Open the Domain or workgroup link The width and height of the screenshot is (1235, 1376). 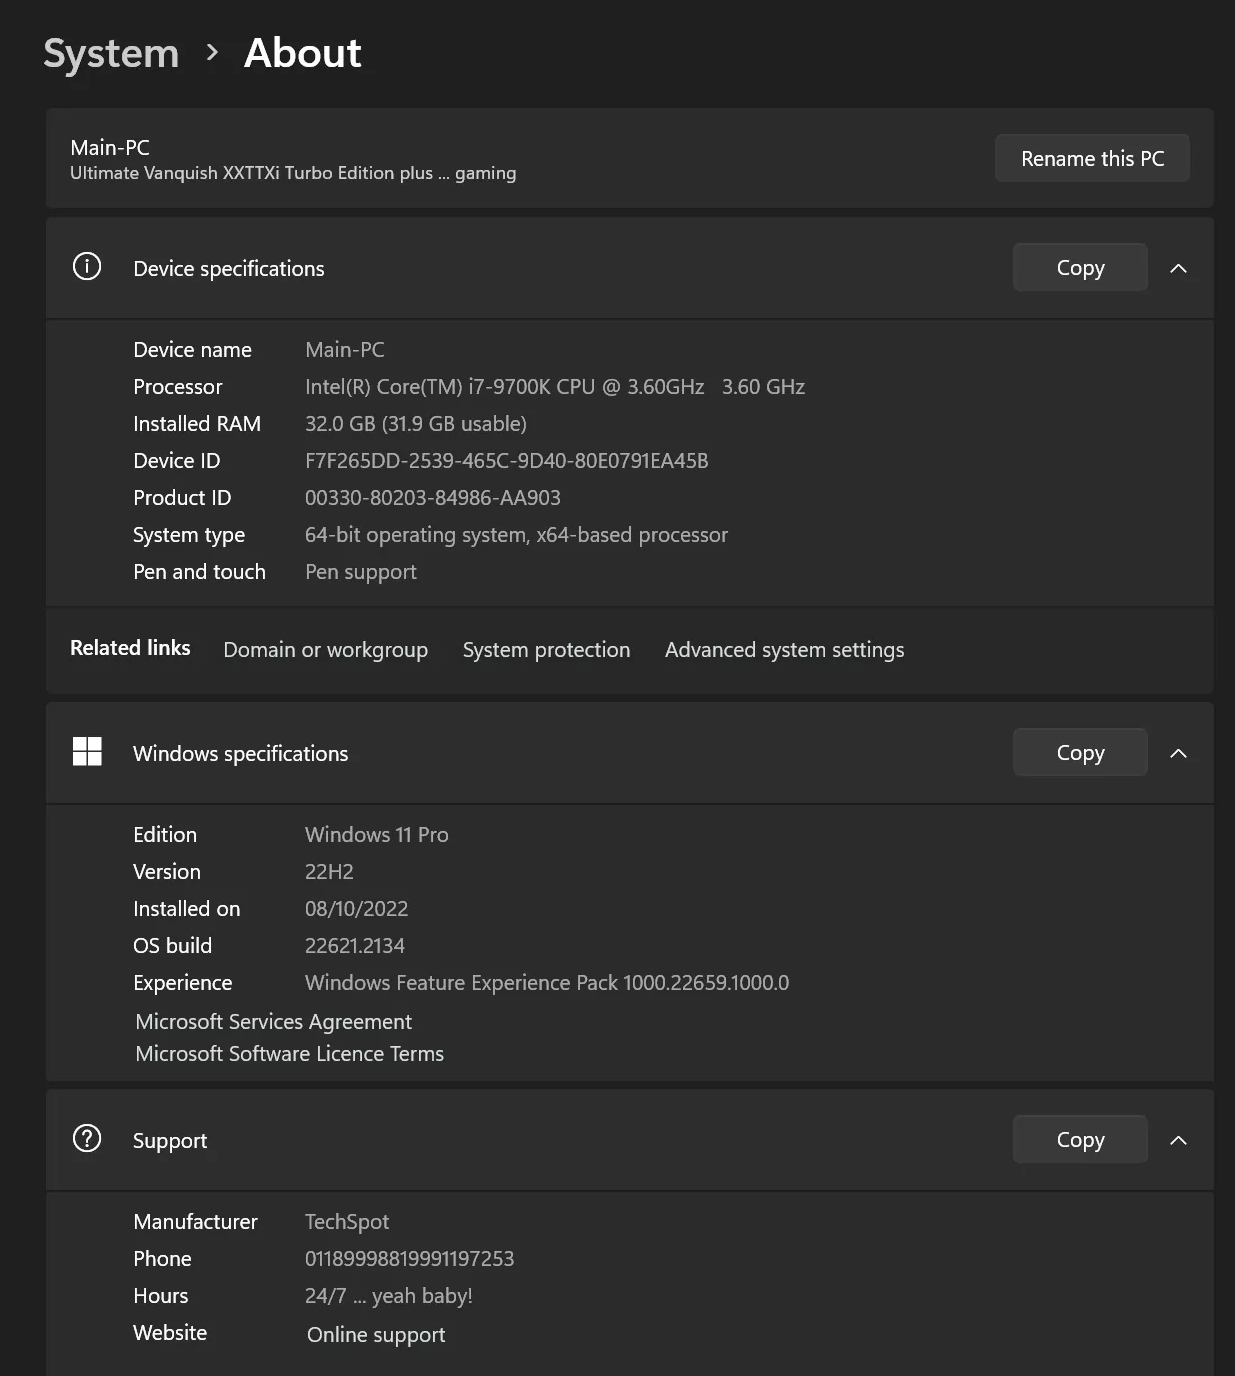point(325,650)
